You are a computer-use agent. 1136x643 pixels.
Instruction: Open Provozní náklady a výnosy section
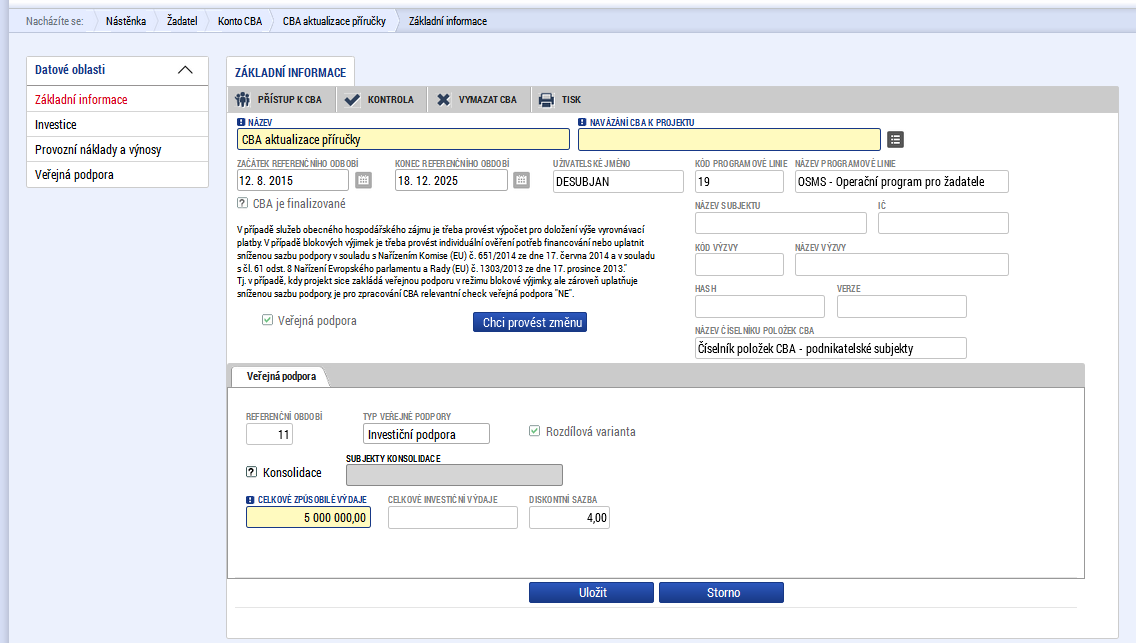(117, 150)
